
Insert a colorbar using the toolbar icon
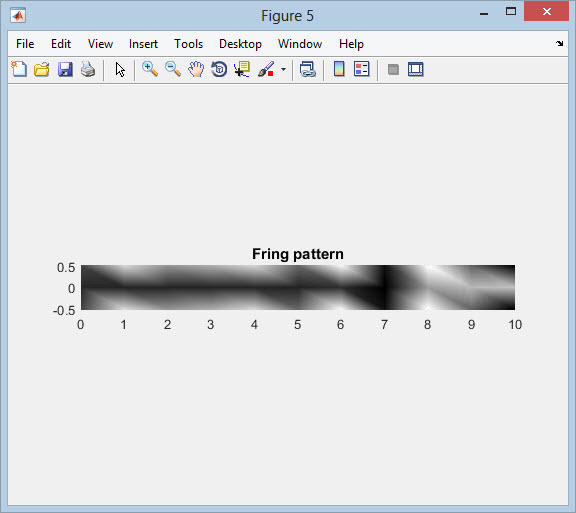click(x=339, y=69)
